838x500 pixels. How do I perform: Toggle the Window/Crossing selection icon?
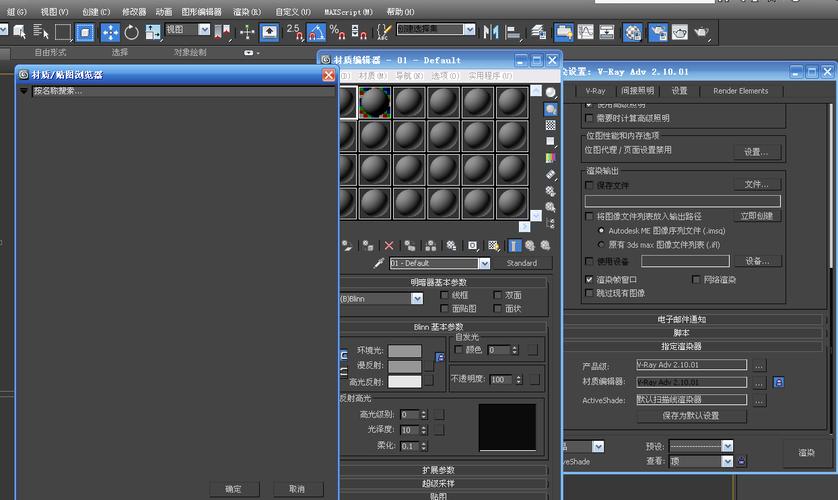click(x=84, y=33)
